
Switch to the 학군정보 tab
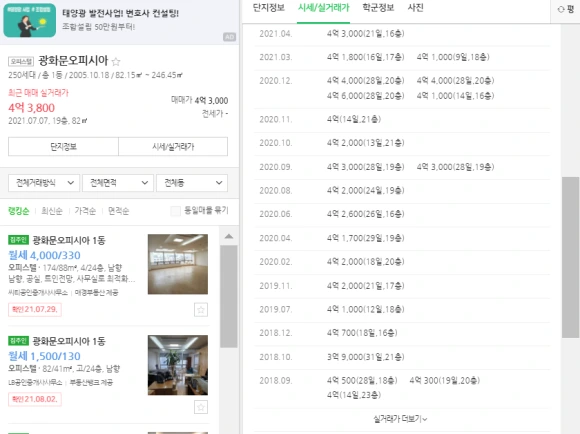click(x=378, y=8)
